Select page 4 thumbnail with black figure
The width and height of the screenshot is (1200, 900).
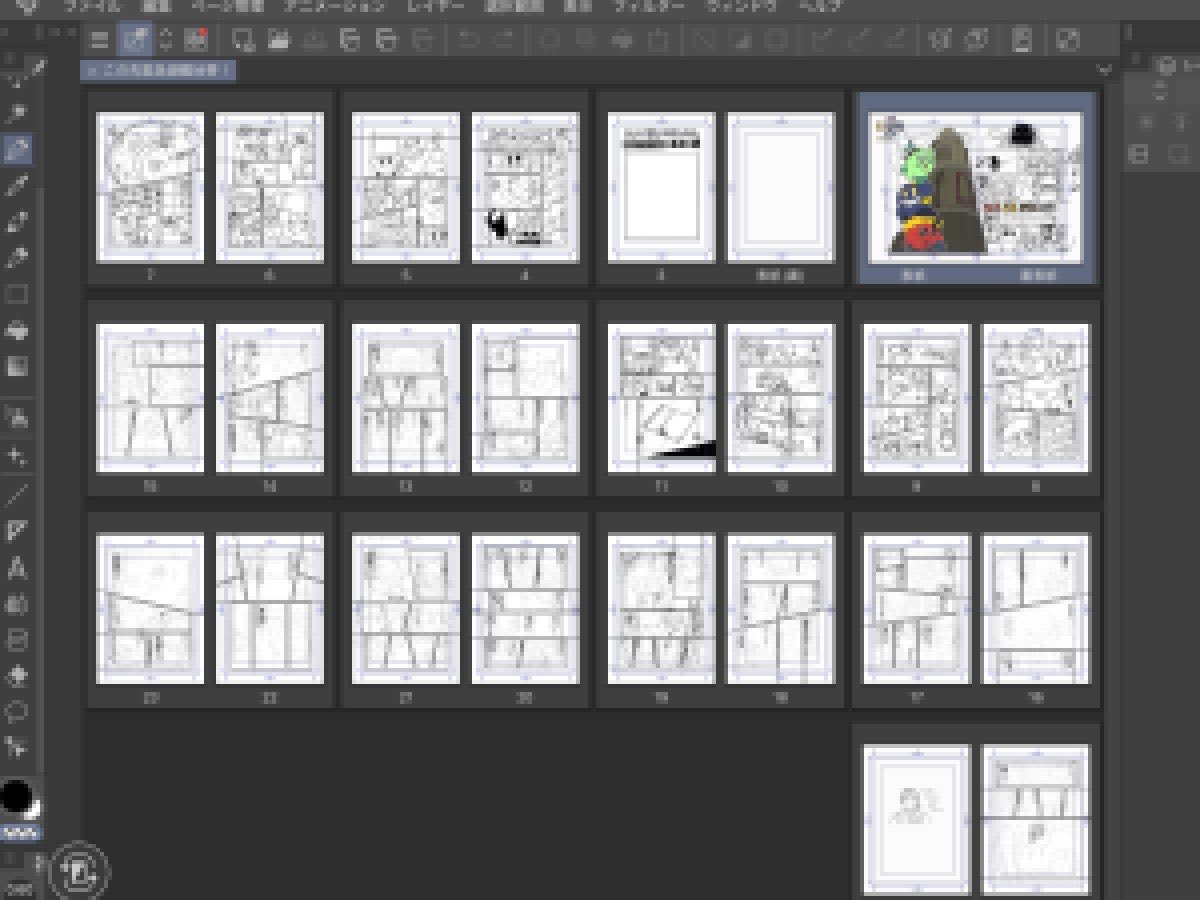click(526, 187)
